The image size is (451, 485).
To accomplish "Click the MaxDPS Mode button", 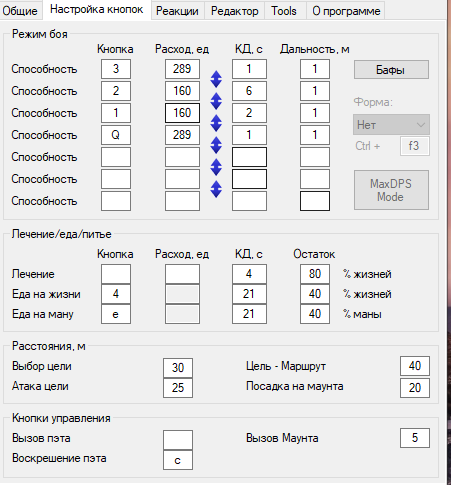I will coord(391,190).
